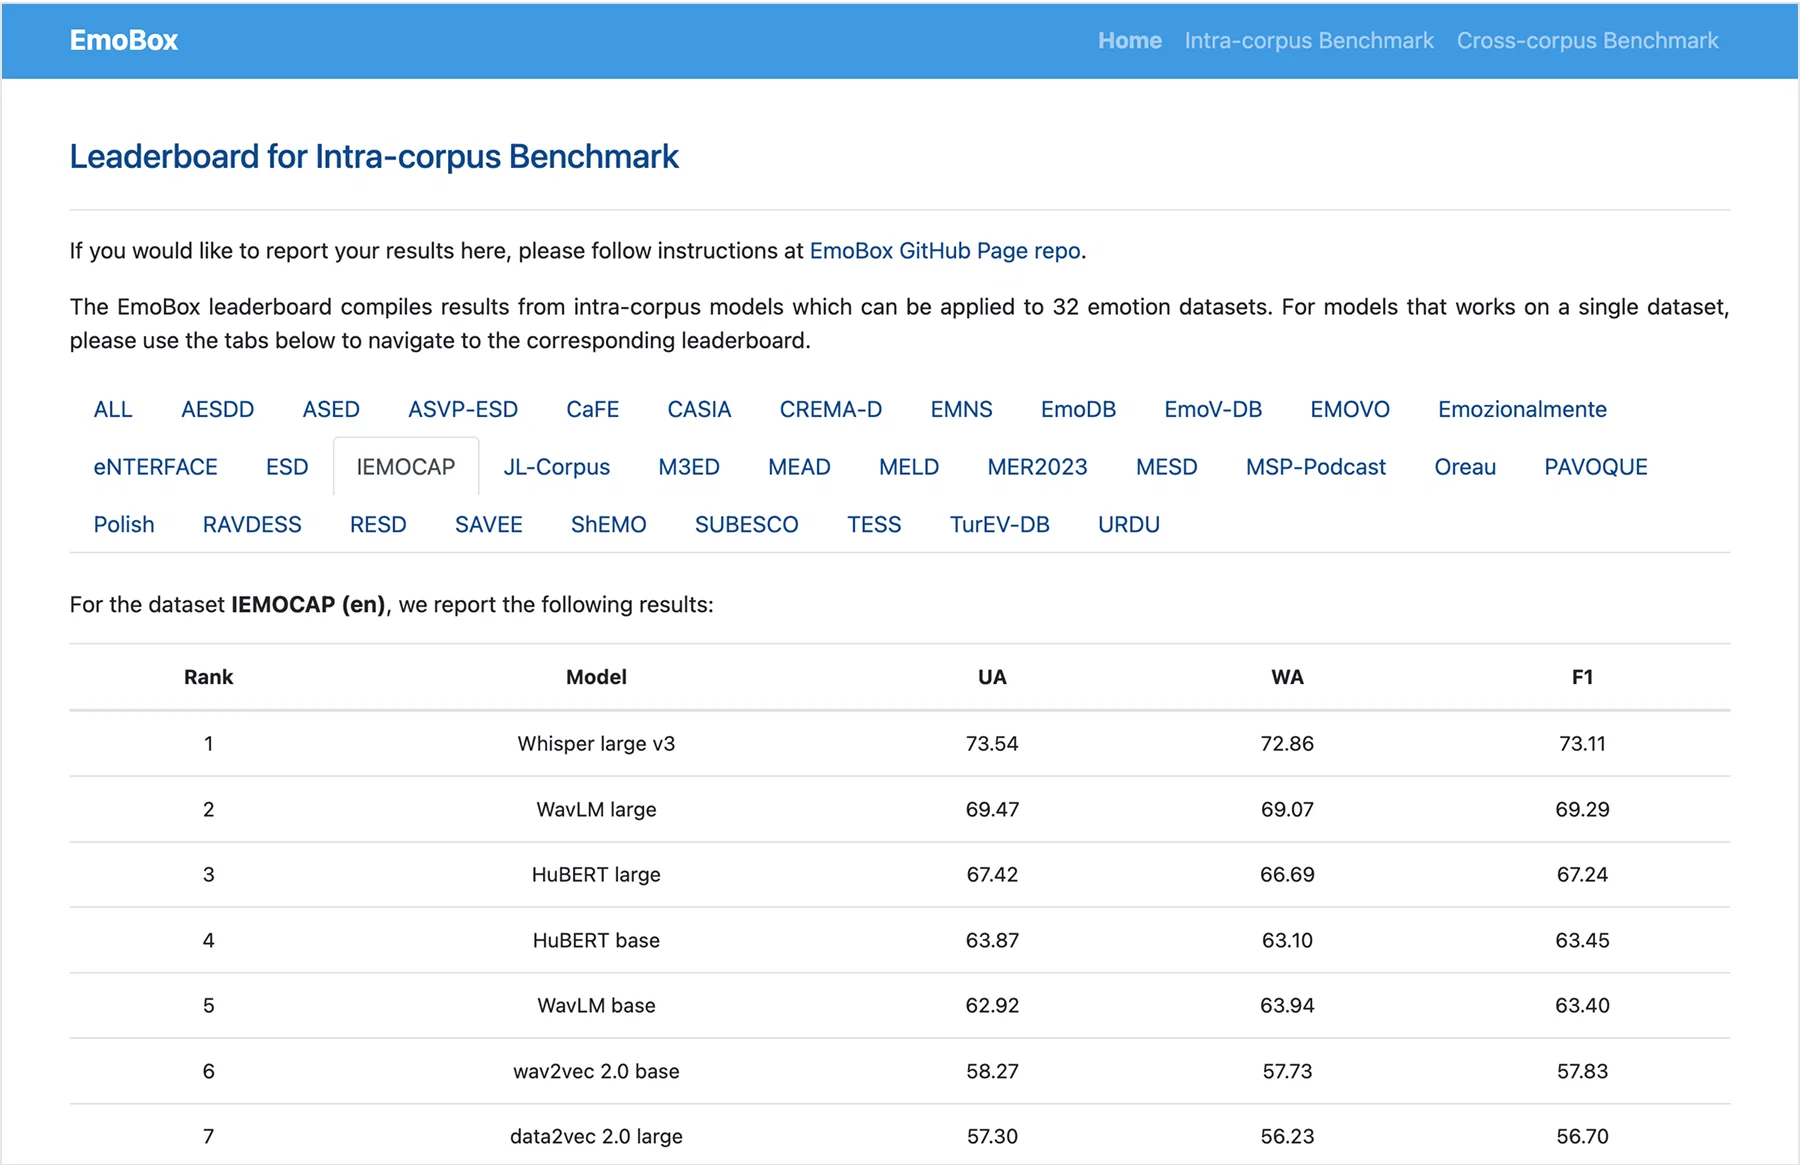Select the EMOVO tab

click(1350, 409)
